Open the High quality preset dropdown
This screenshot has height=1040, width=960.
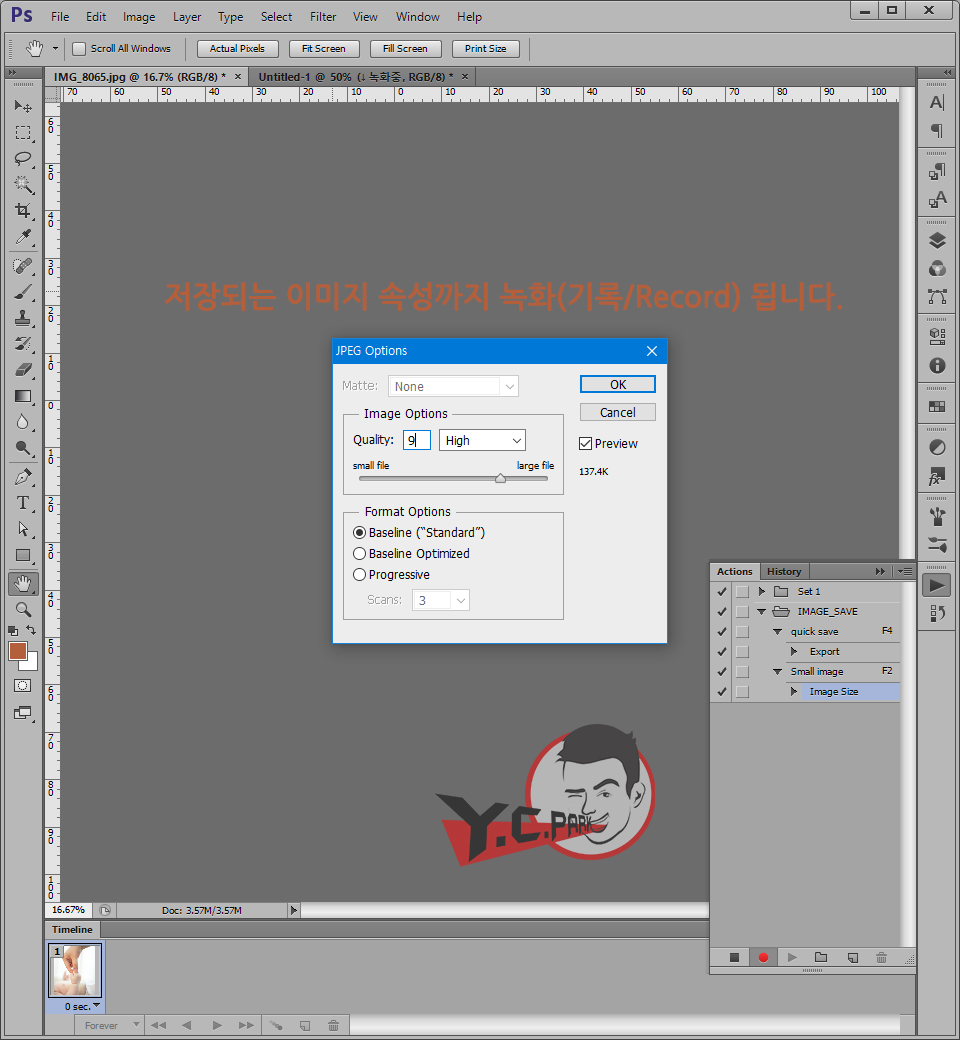[482, 440]
